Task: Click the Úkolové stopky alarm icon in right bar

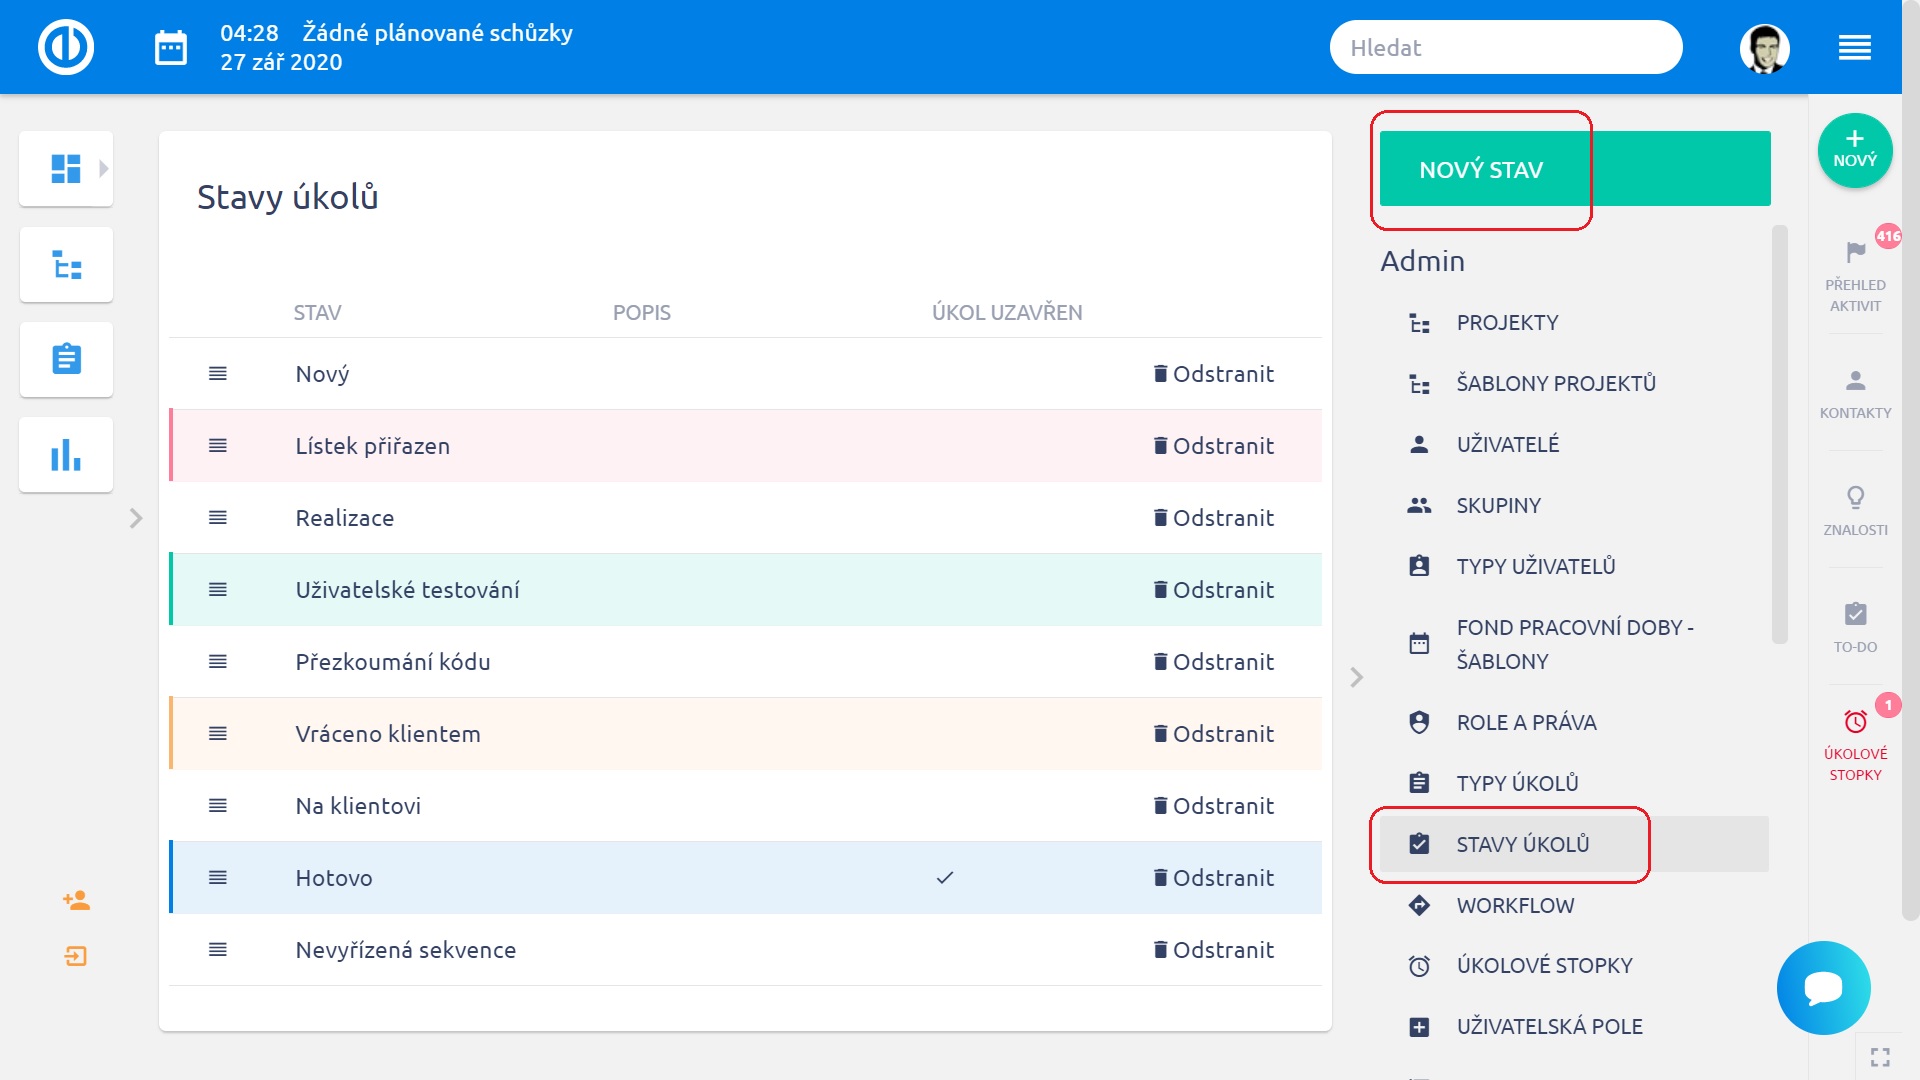Action: point(1855,722)
